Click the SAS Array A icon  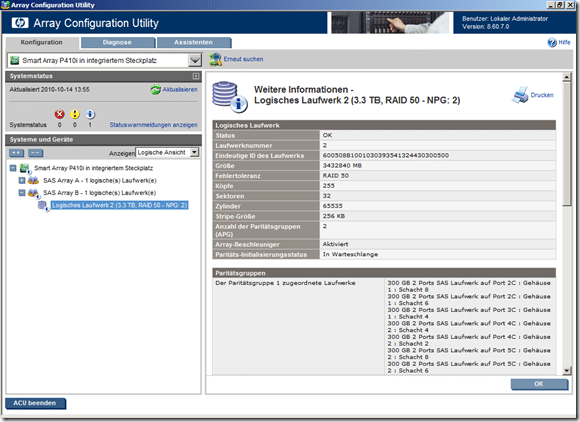(33, 180)
